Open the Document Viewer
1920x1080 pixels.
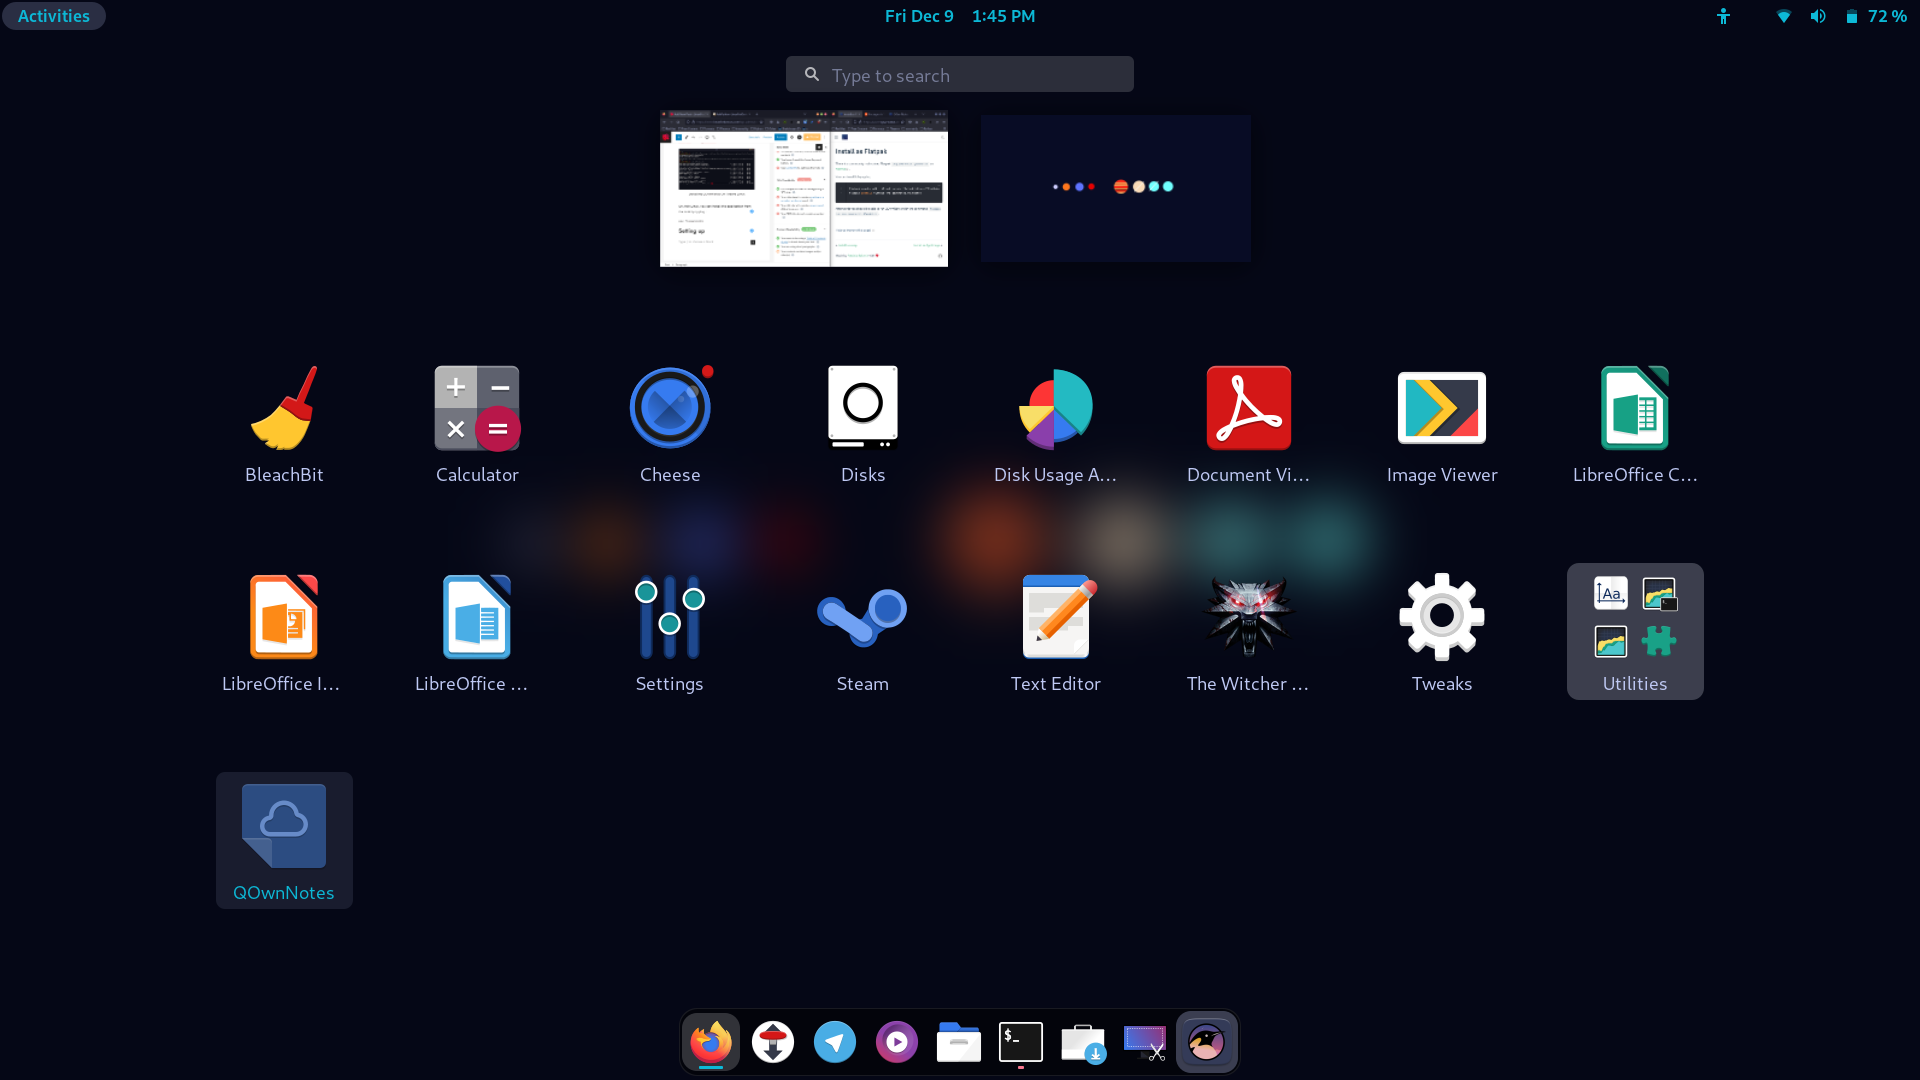pos(1248,407)
